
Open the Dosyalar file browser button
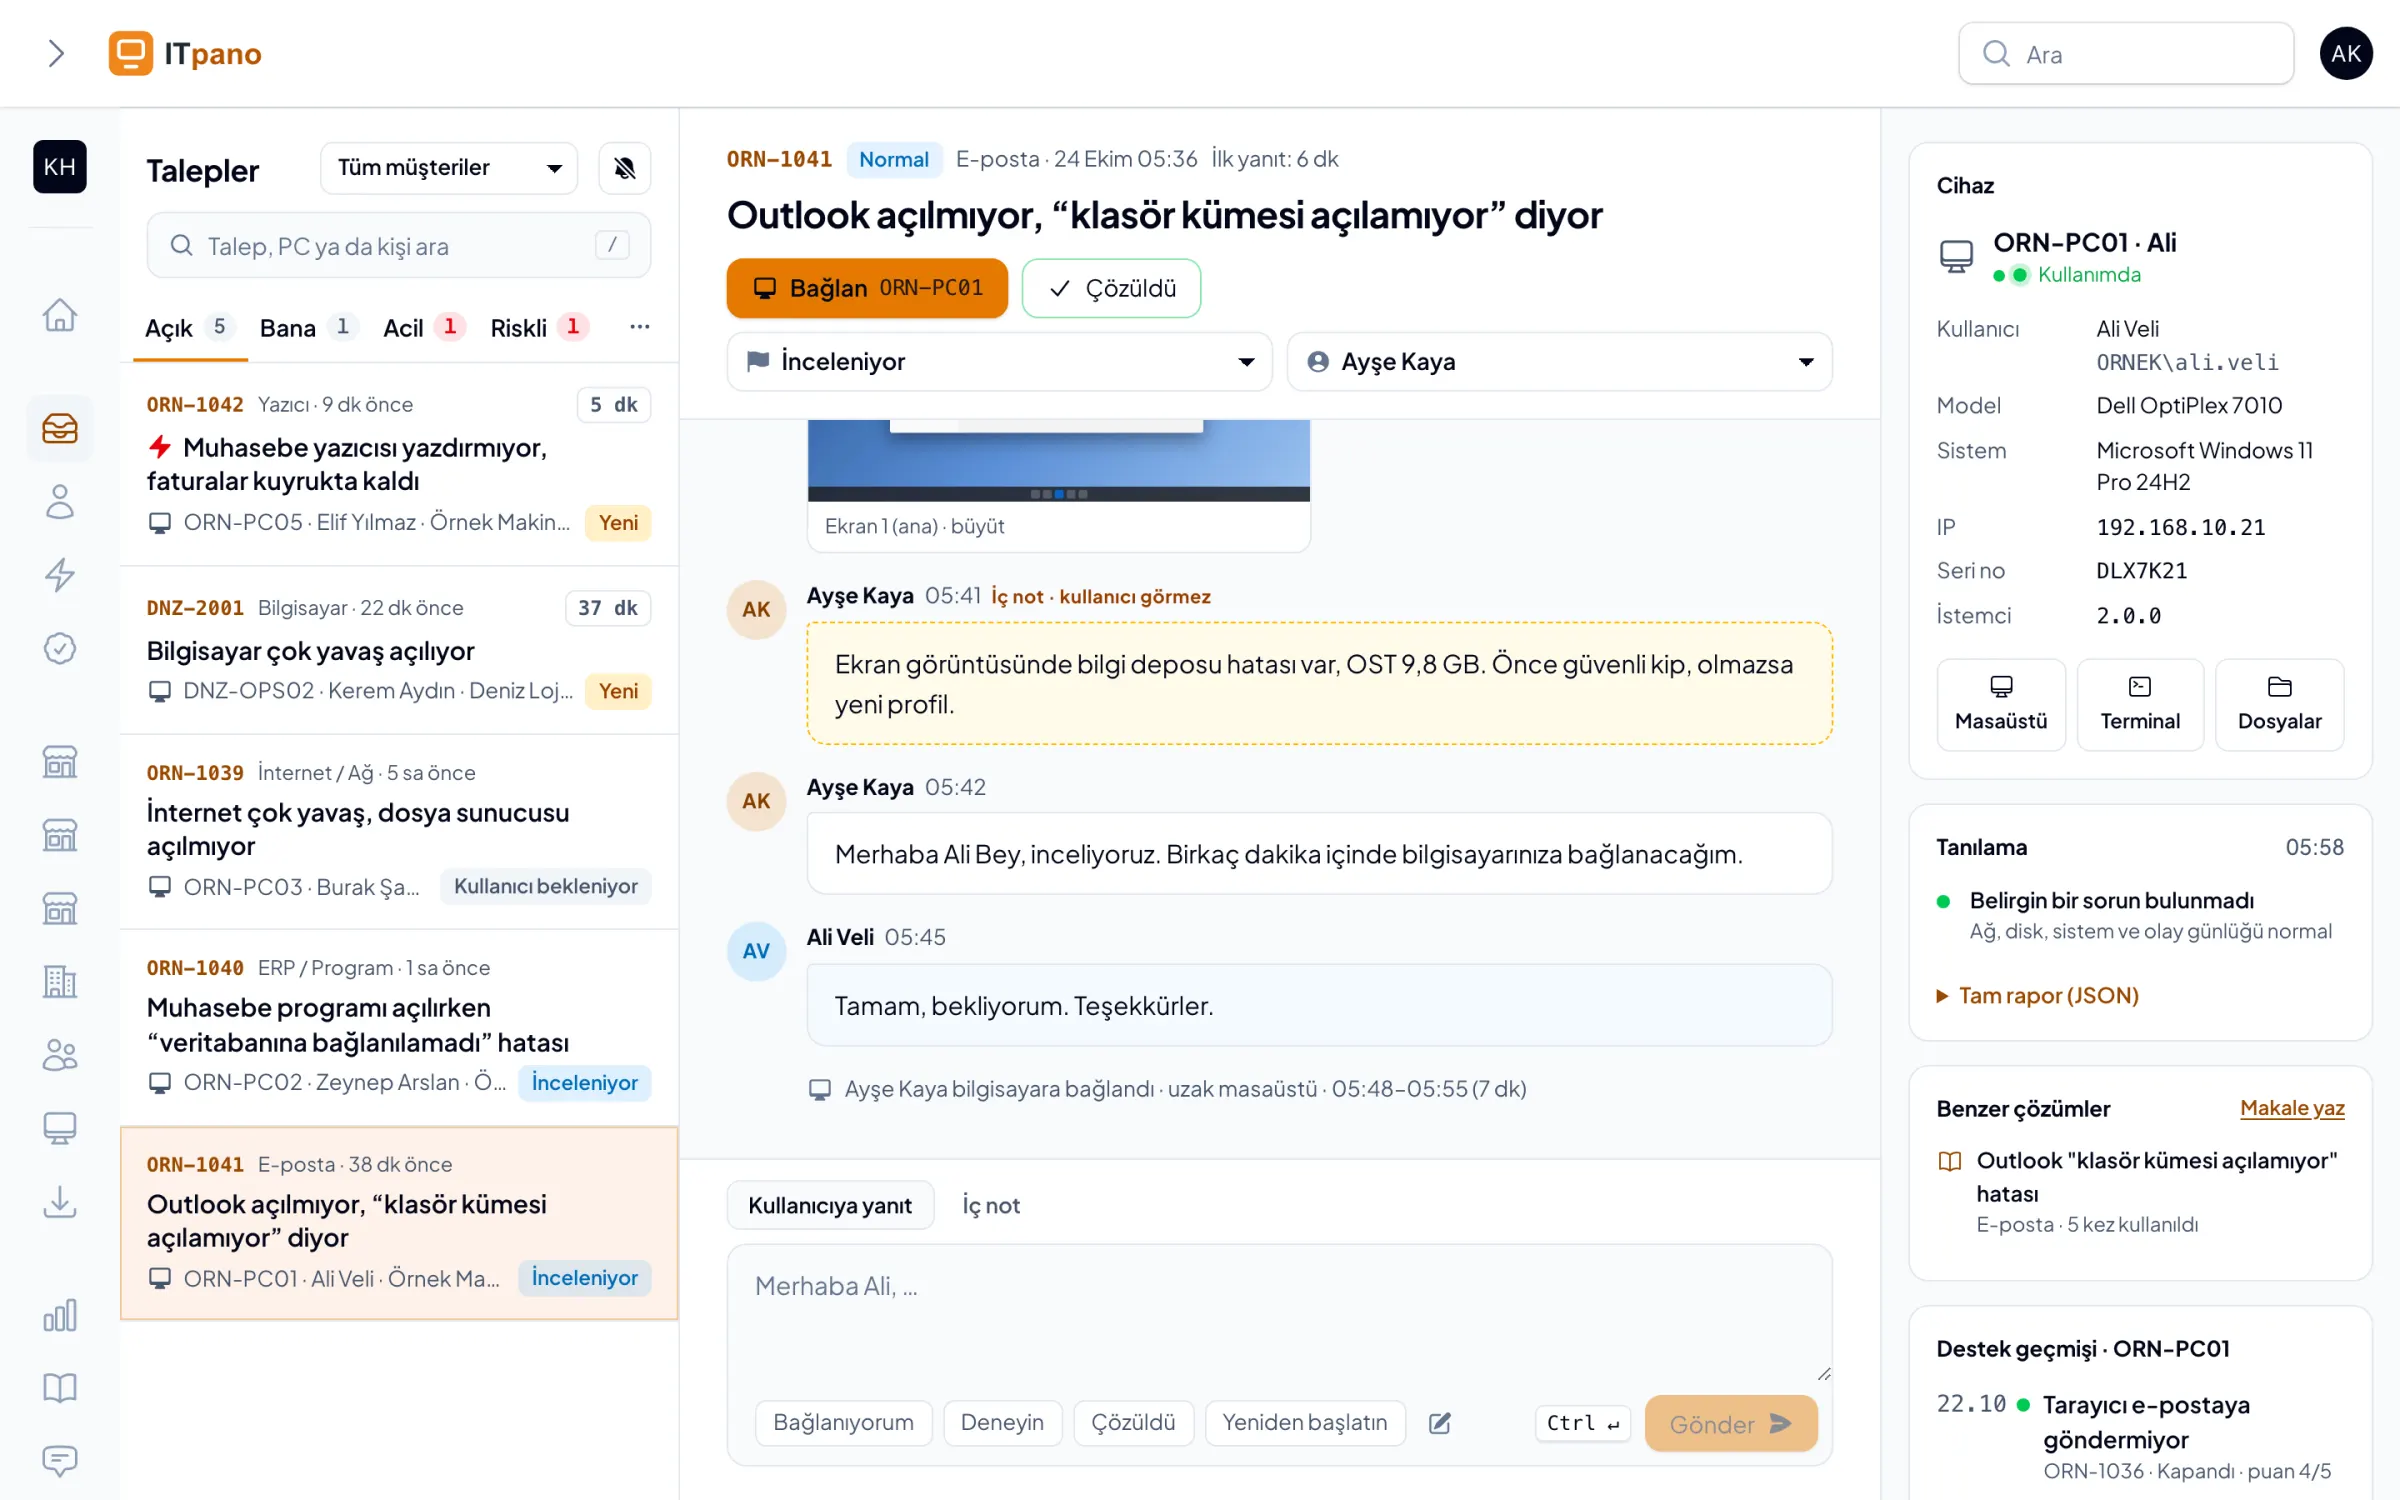click(2279, 704)
